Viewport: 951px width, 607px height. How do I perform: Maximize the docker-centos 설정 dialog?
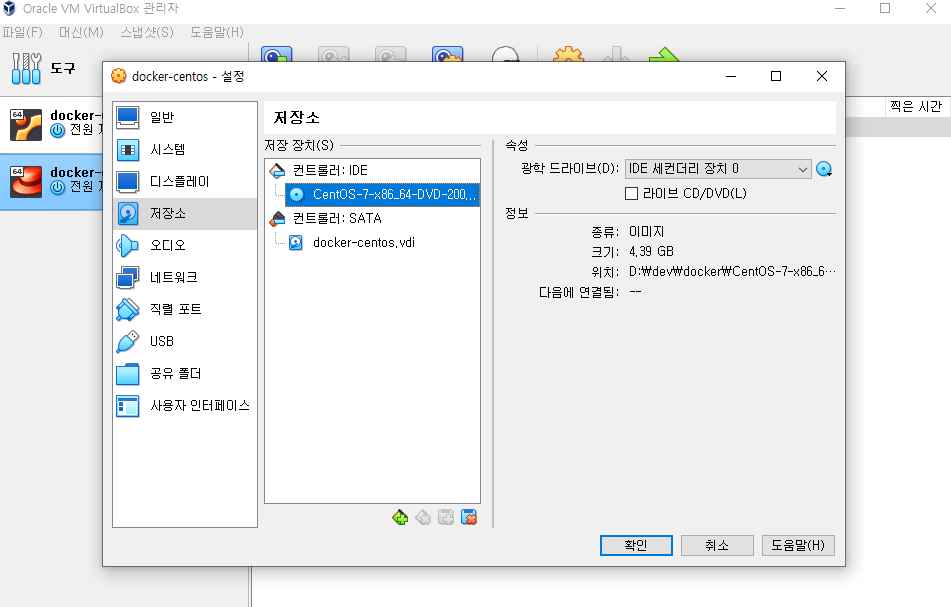(x=776, y=76)
